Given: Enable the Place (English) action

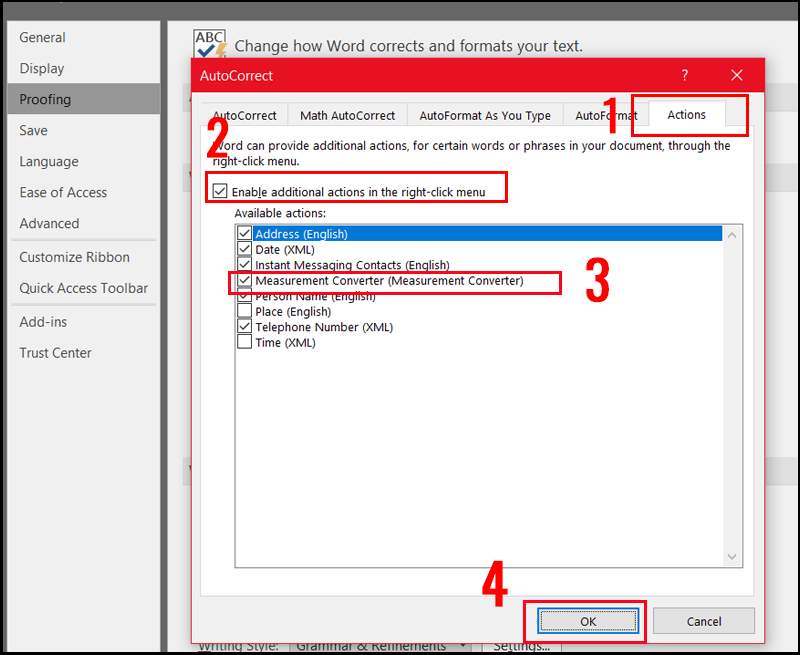Looking at the screenshot, I should tap(244, 311).
